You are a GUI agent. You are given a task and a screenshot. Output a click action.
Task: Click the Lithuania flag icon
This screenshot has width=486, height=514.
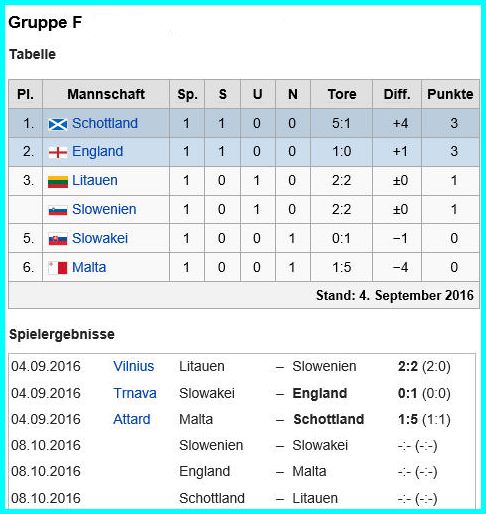(x=58, y=182)
